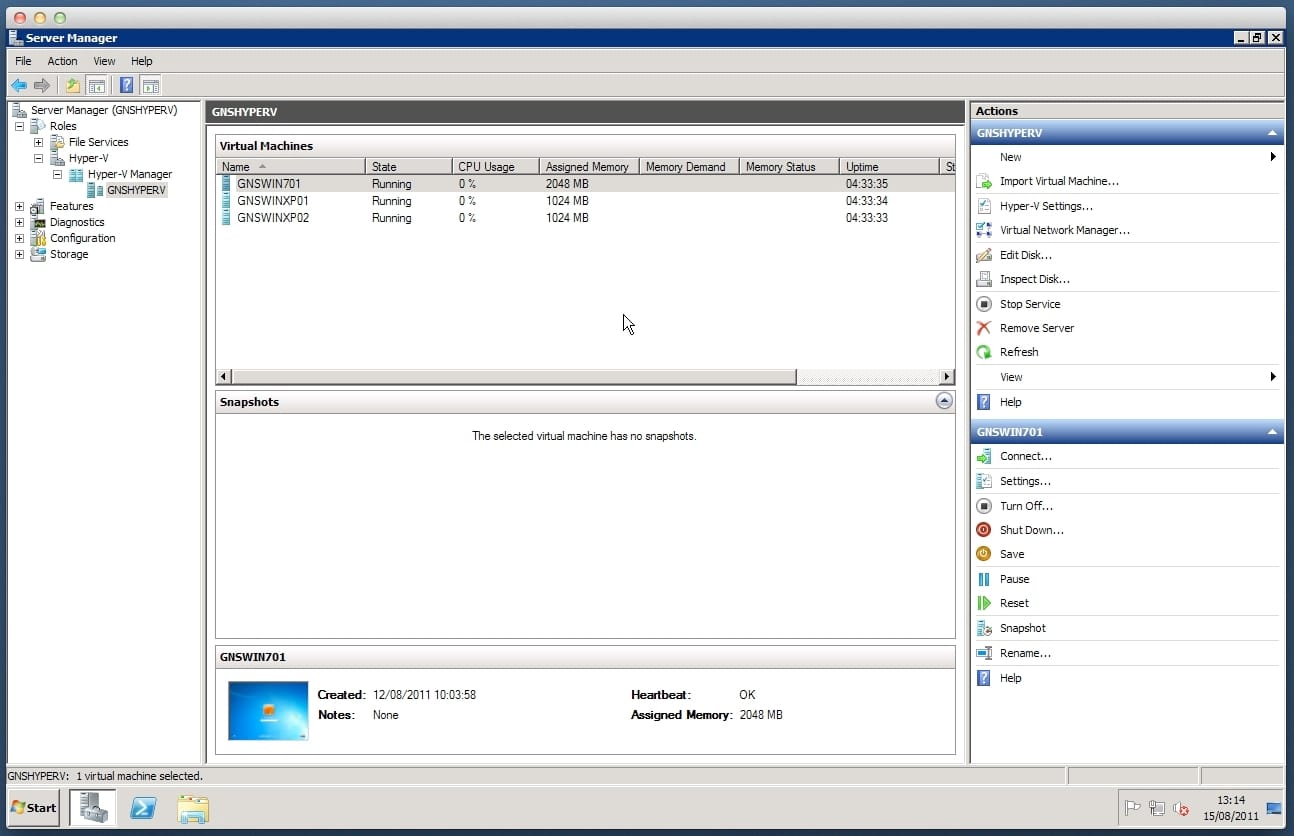Click the blue Help toolbar icon
Viewport: 1294px width, 836px height.
(127, 86)
